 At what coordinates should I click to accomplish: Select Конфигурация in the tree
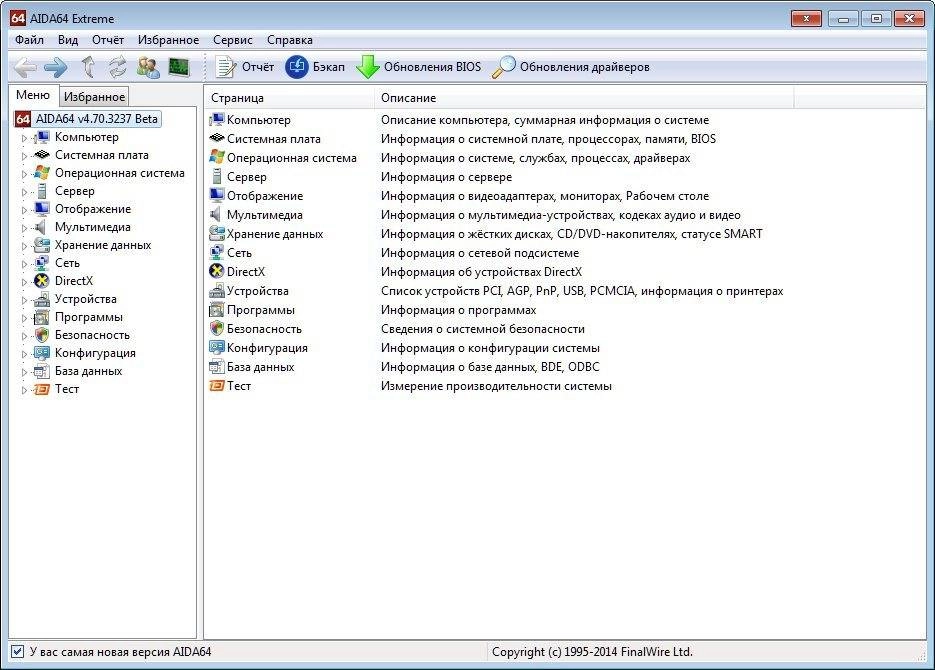point(95,353)
